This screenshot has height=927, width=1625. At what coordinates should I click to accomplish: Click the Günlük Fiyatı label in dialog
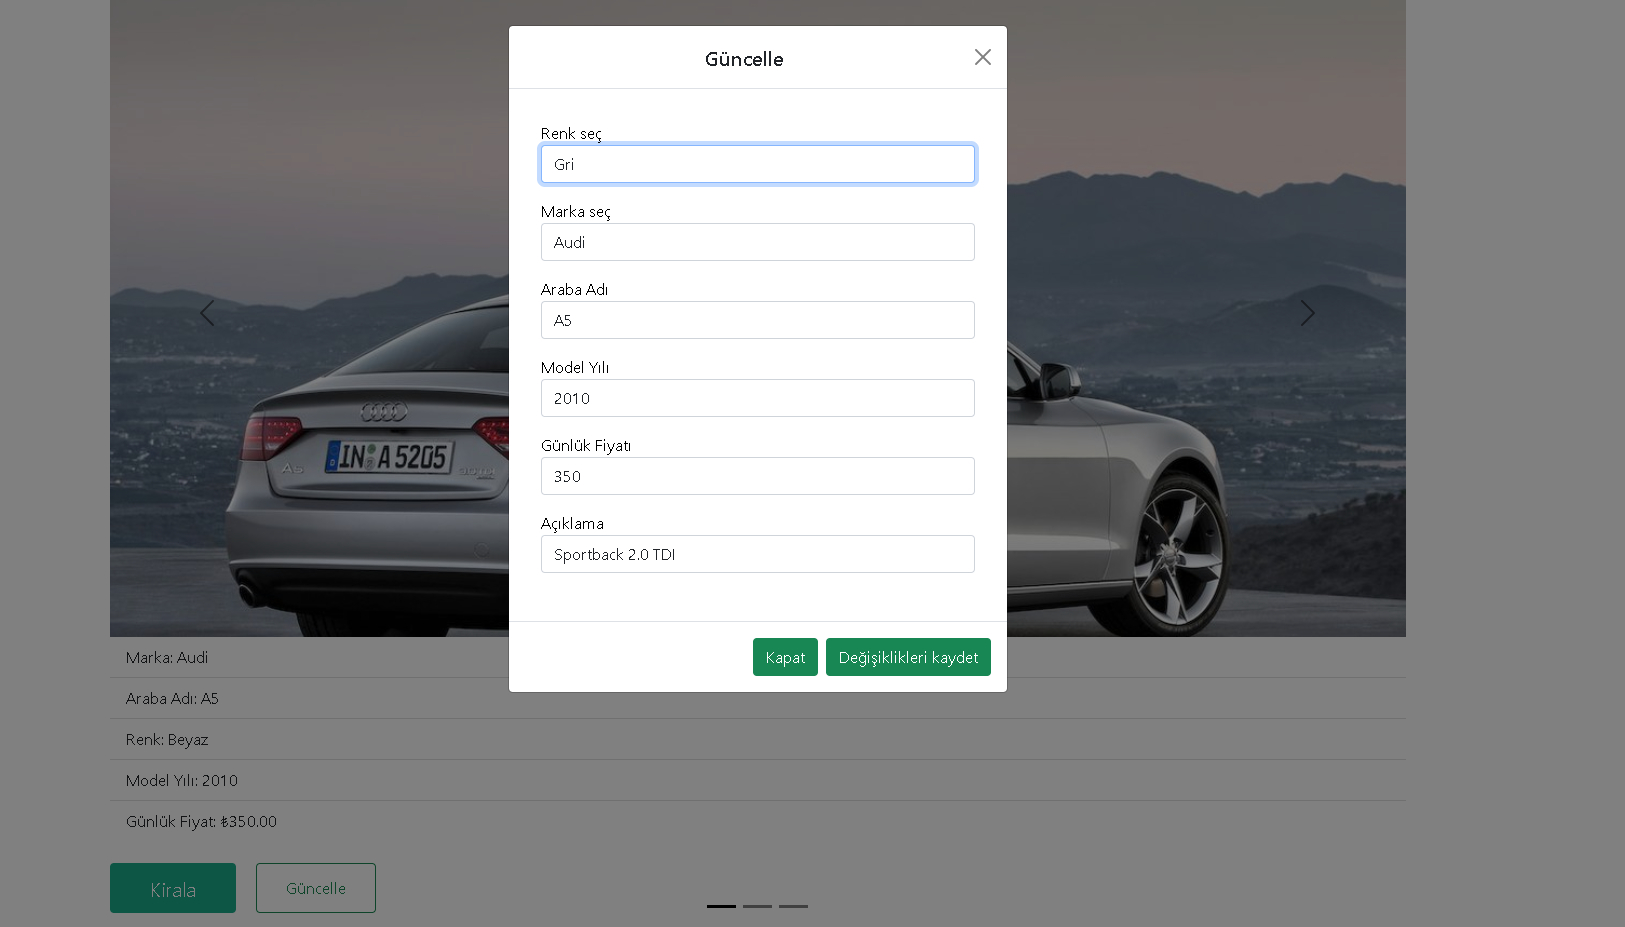click(586, 446)
